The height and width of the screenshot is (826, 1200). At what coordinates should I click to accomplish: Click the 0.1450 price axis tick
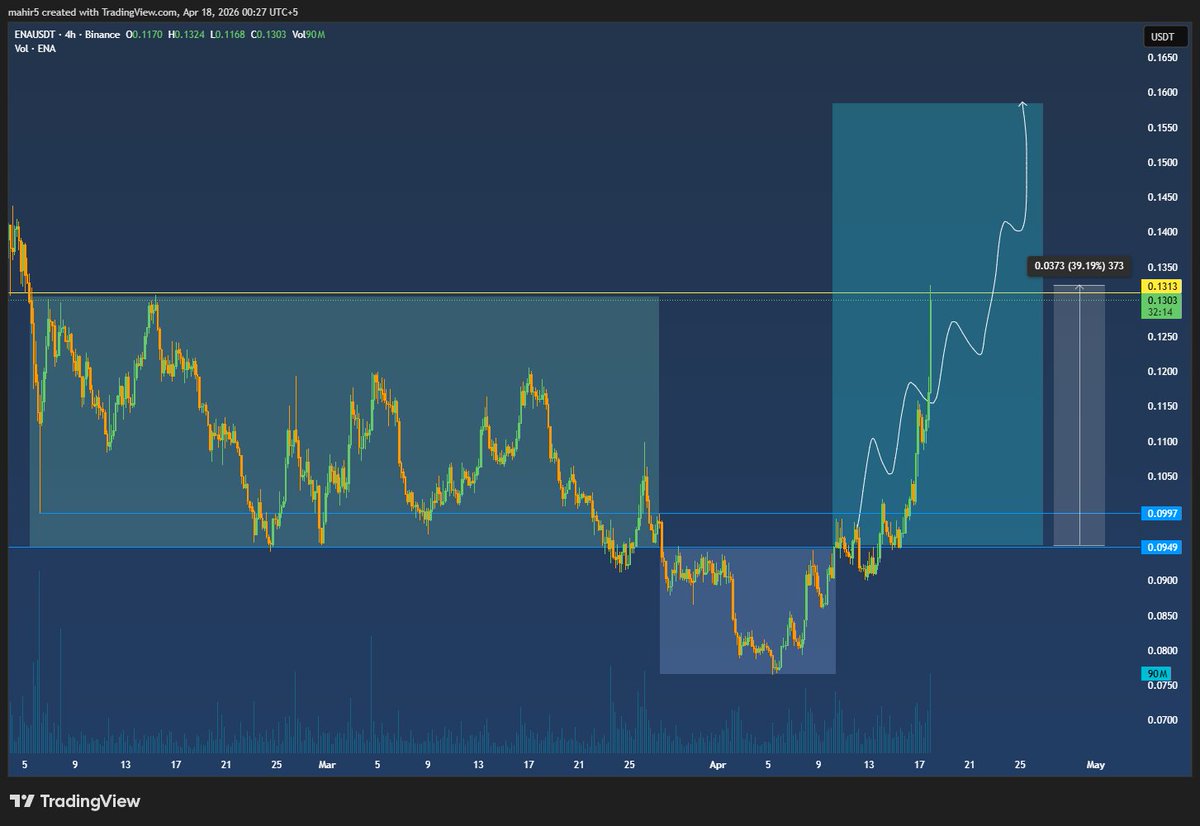coord(1163,198)
